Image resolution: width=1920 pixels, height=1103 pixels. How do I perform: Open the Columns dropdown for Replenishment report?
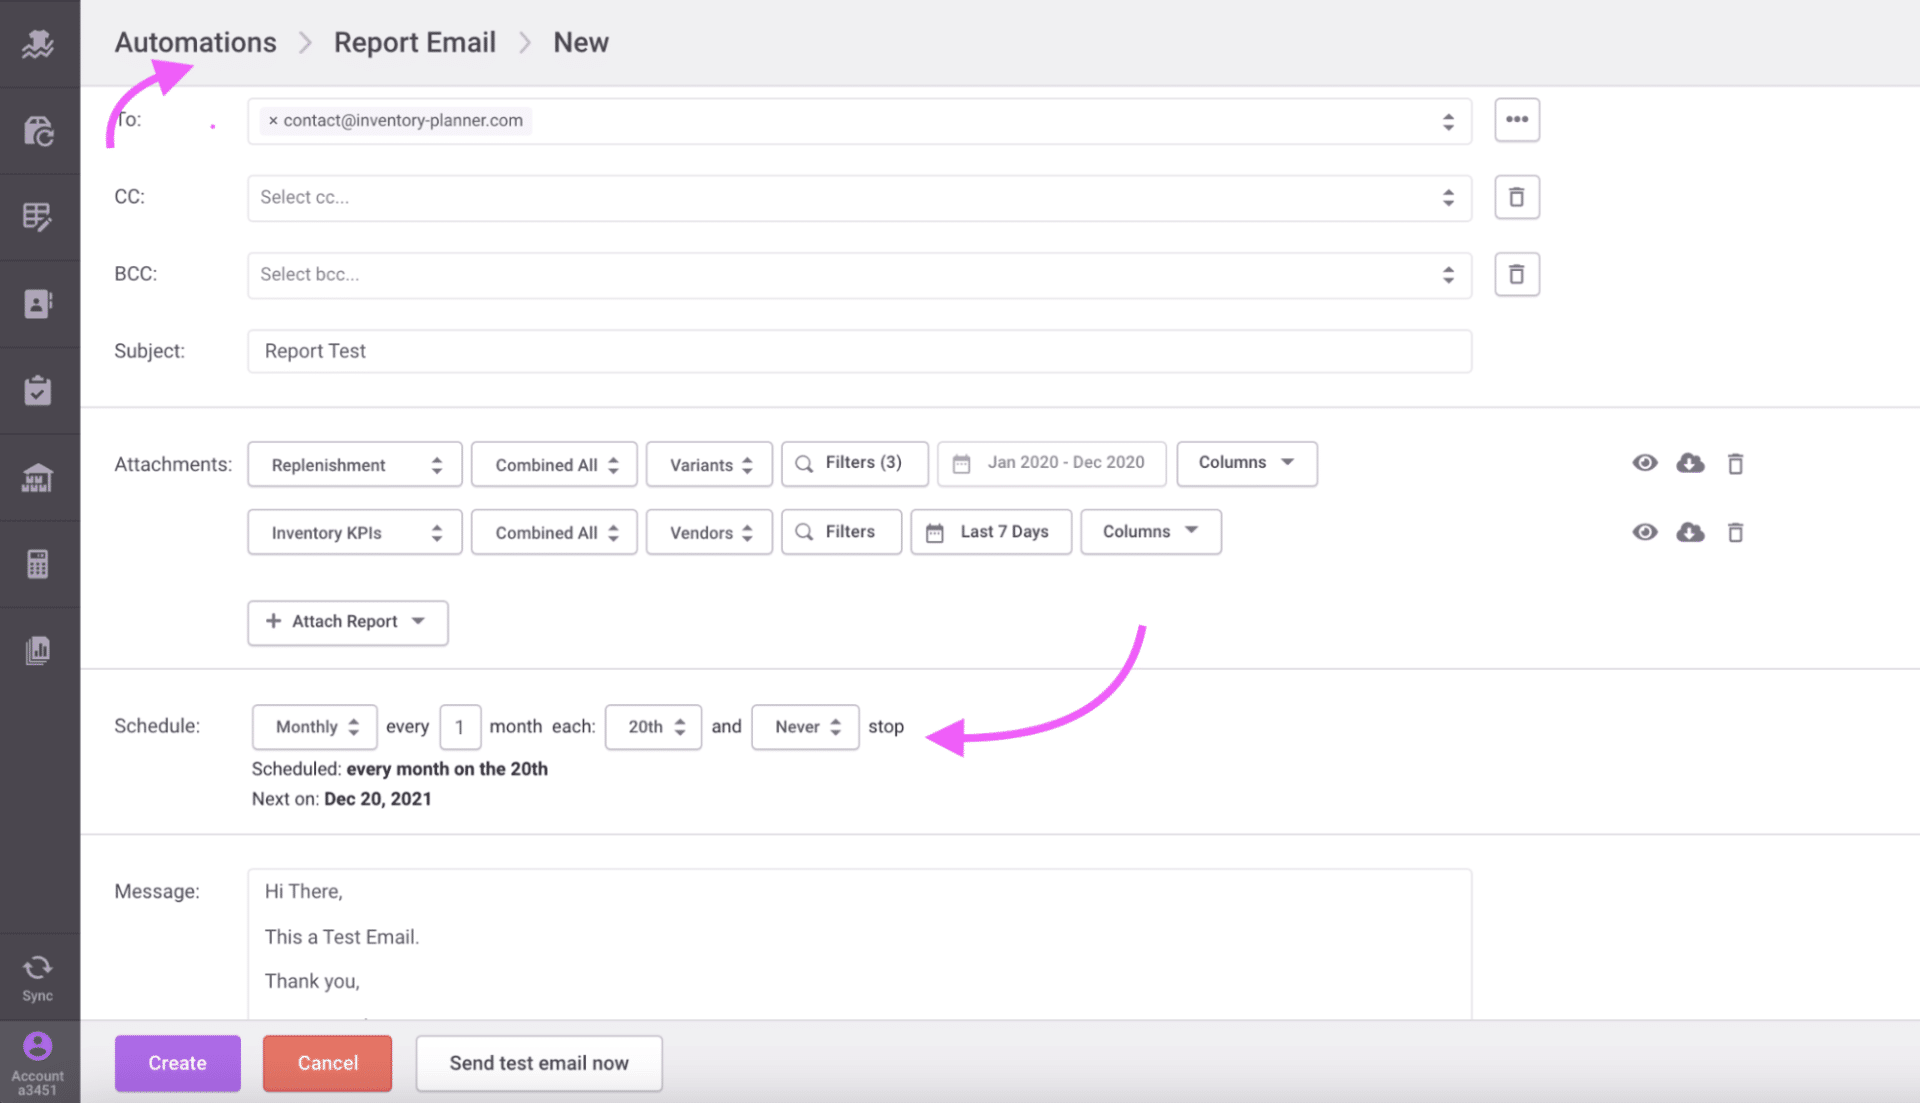pyautogui.click(x=1246, y=463)
